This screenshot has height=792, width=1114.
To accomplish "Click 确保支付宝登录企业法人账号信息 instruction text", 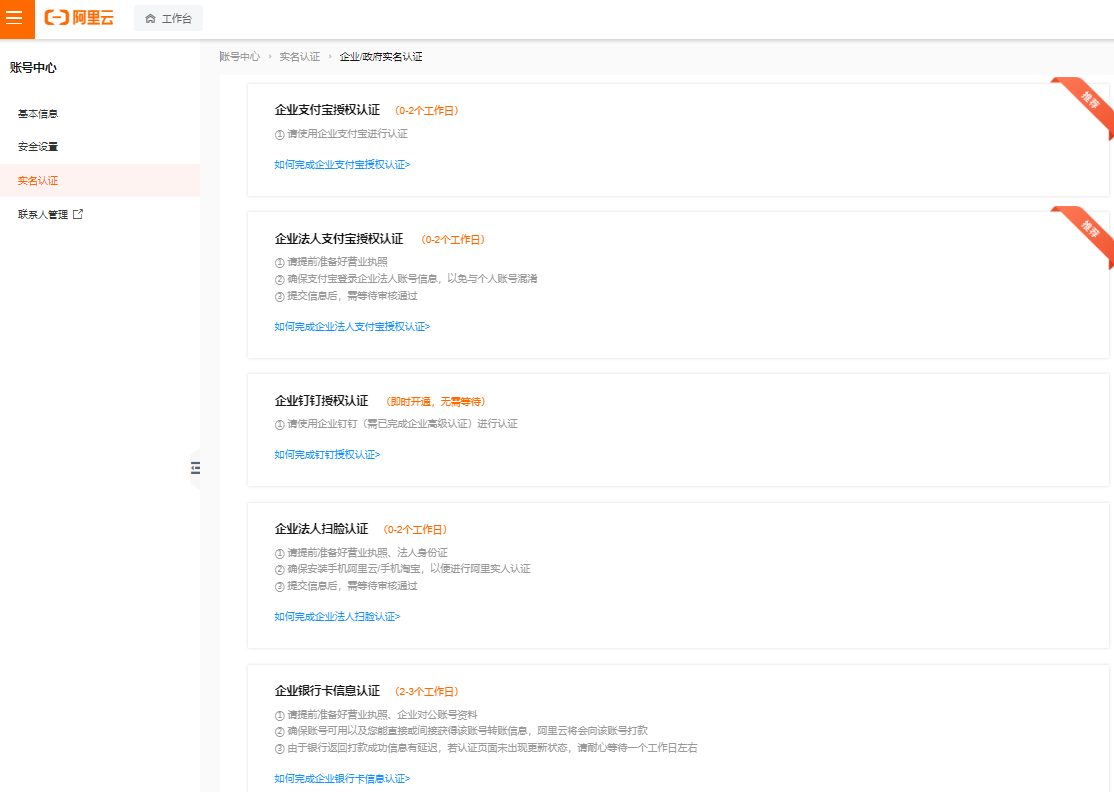I will coord(412,279).
